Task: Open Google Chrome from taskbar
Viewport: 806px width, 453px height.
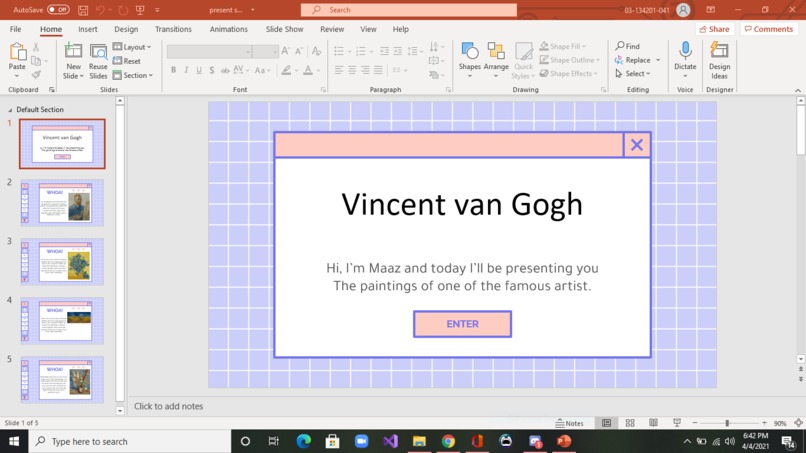Action: tap(448, 441)
